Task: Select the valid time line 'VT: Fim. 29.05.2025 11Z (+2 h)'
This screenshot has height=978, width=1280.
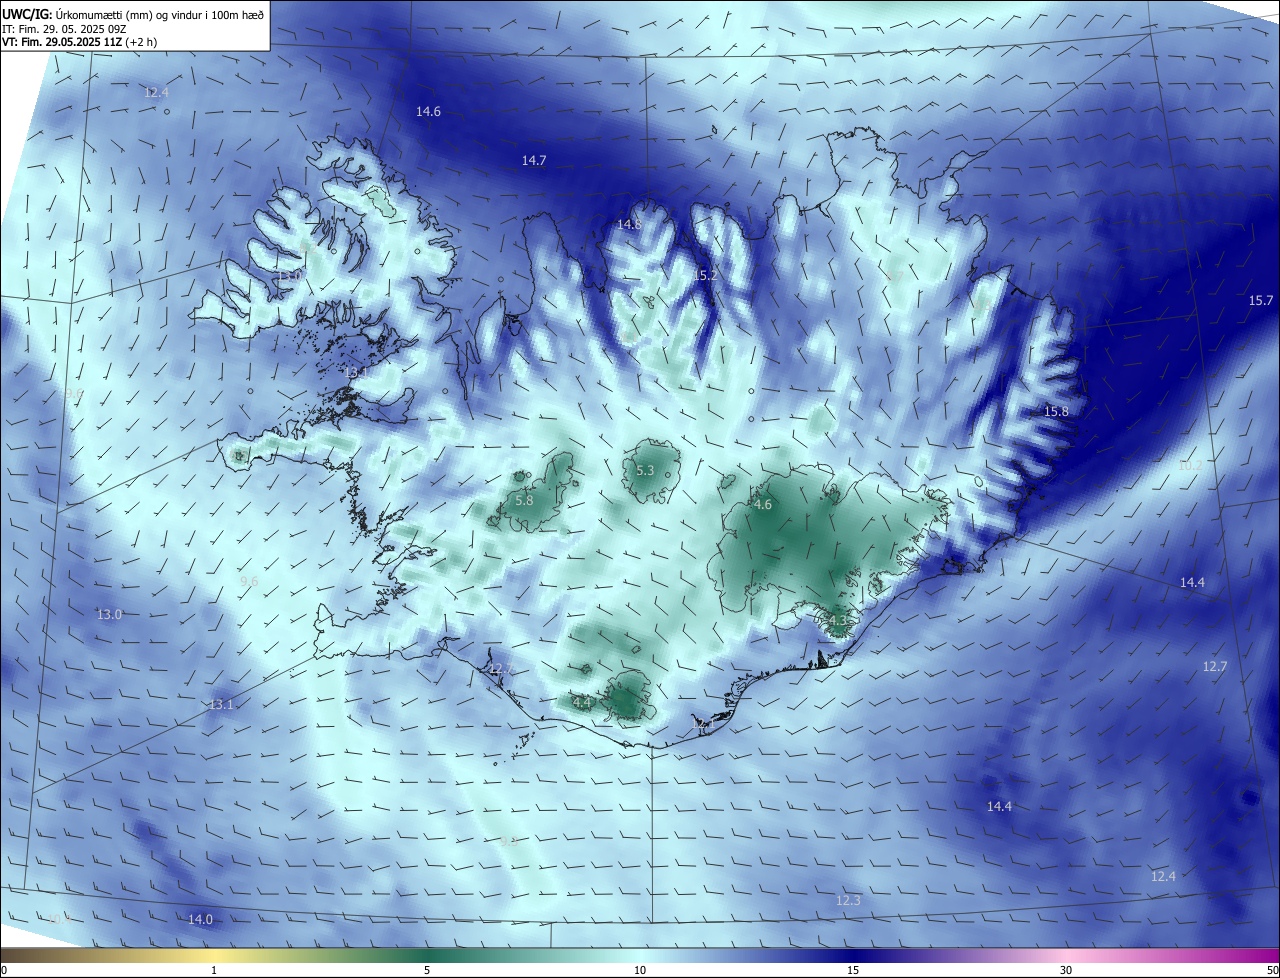Action: (x=79, y=42)
